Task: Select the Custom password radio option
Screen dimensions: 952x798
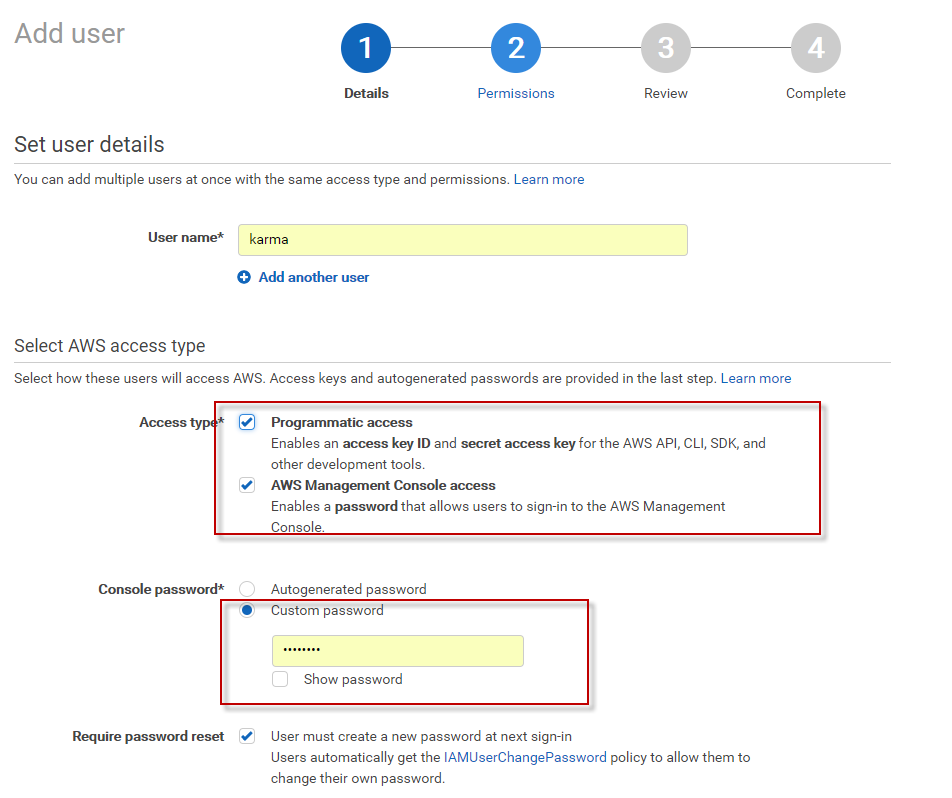Action: coord(247,610)
